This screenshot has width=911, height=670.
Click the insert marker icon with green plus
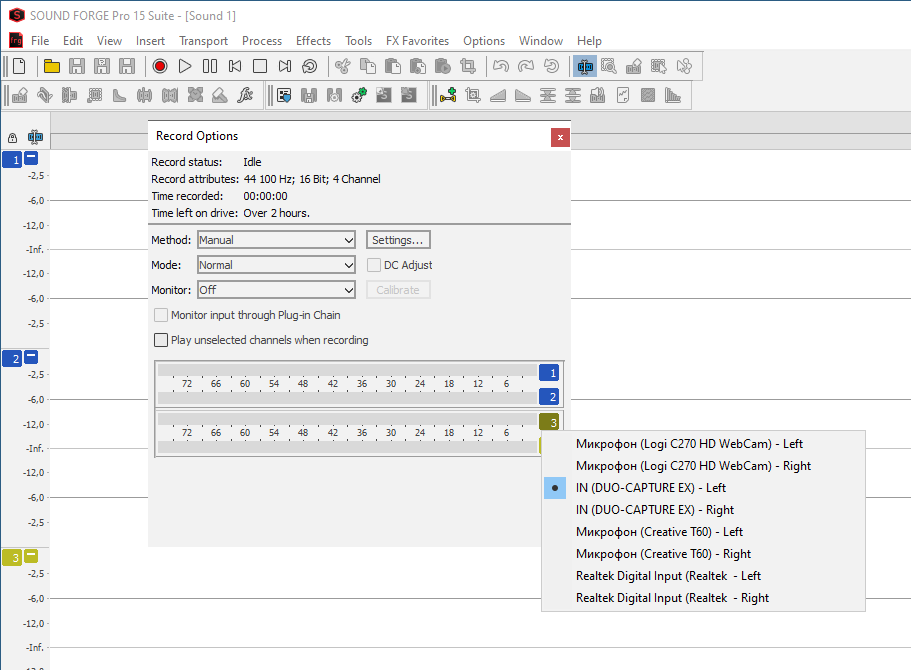click(448, 95)
